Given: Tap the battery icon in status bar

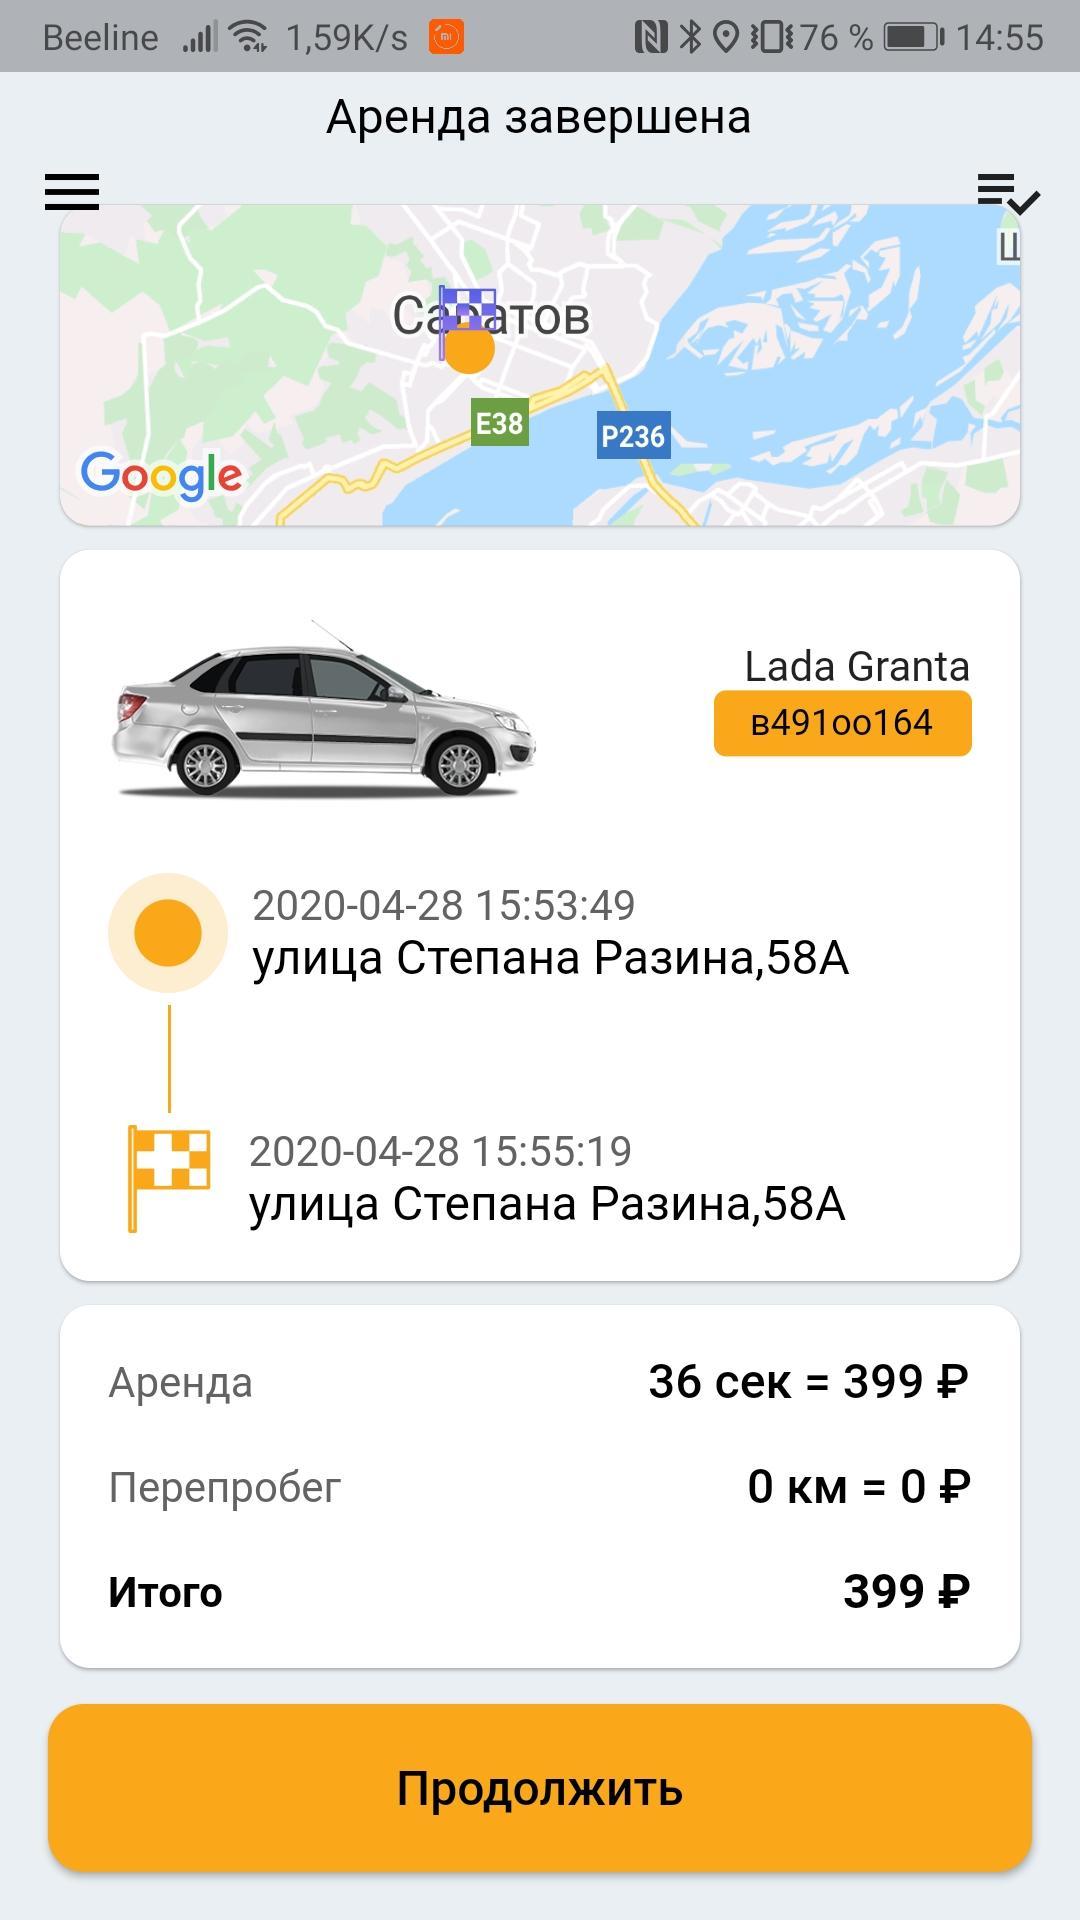Looking at the screenshot, I should click(x=914, y=37).
